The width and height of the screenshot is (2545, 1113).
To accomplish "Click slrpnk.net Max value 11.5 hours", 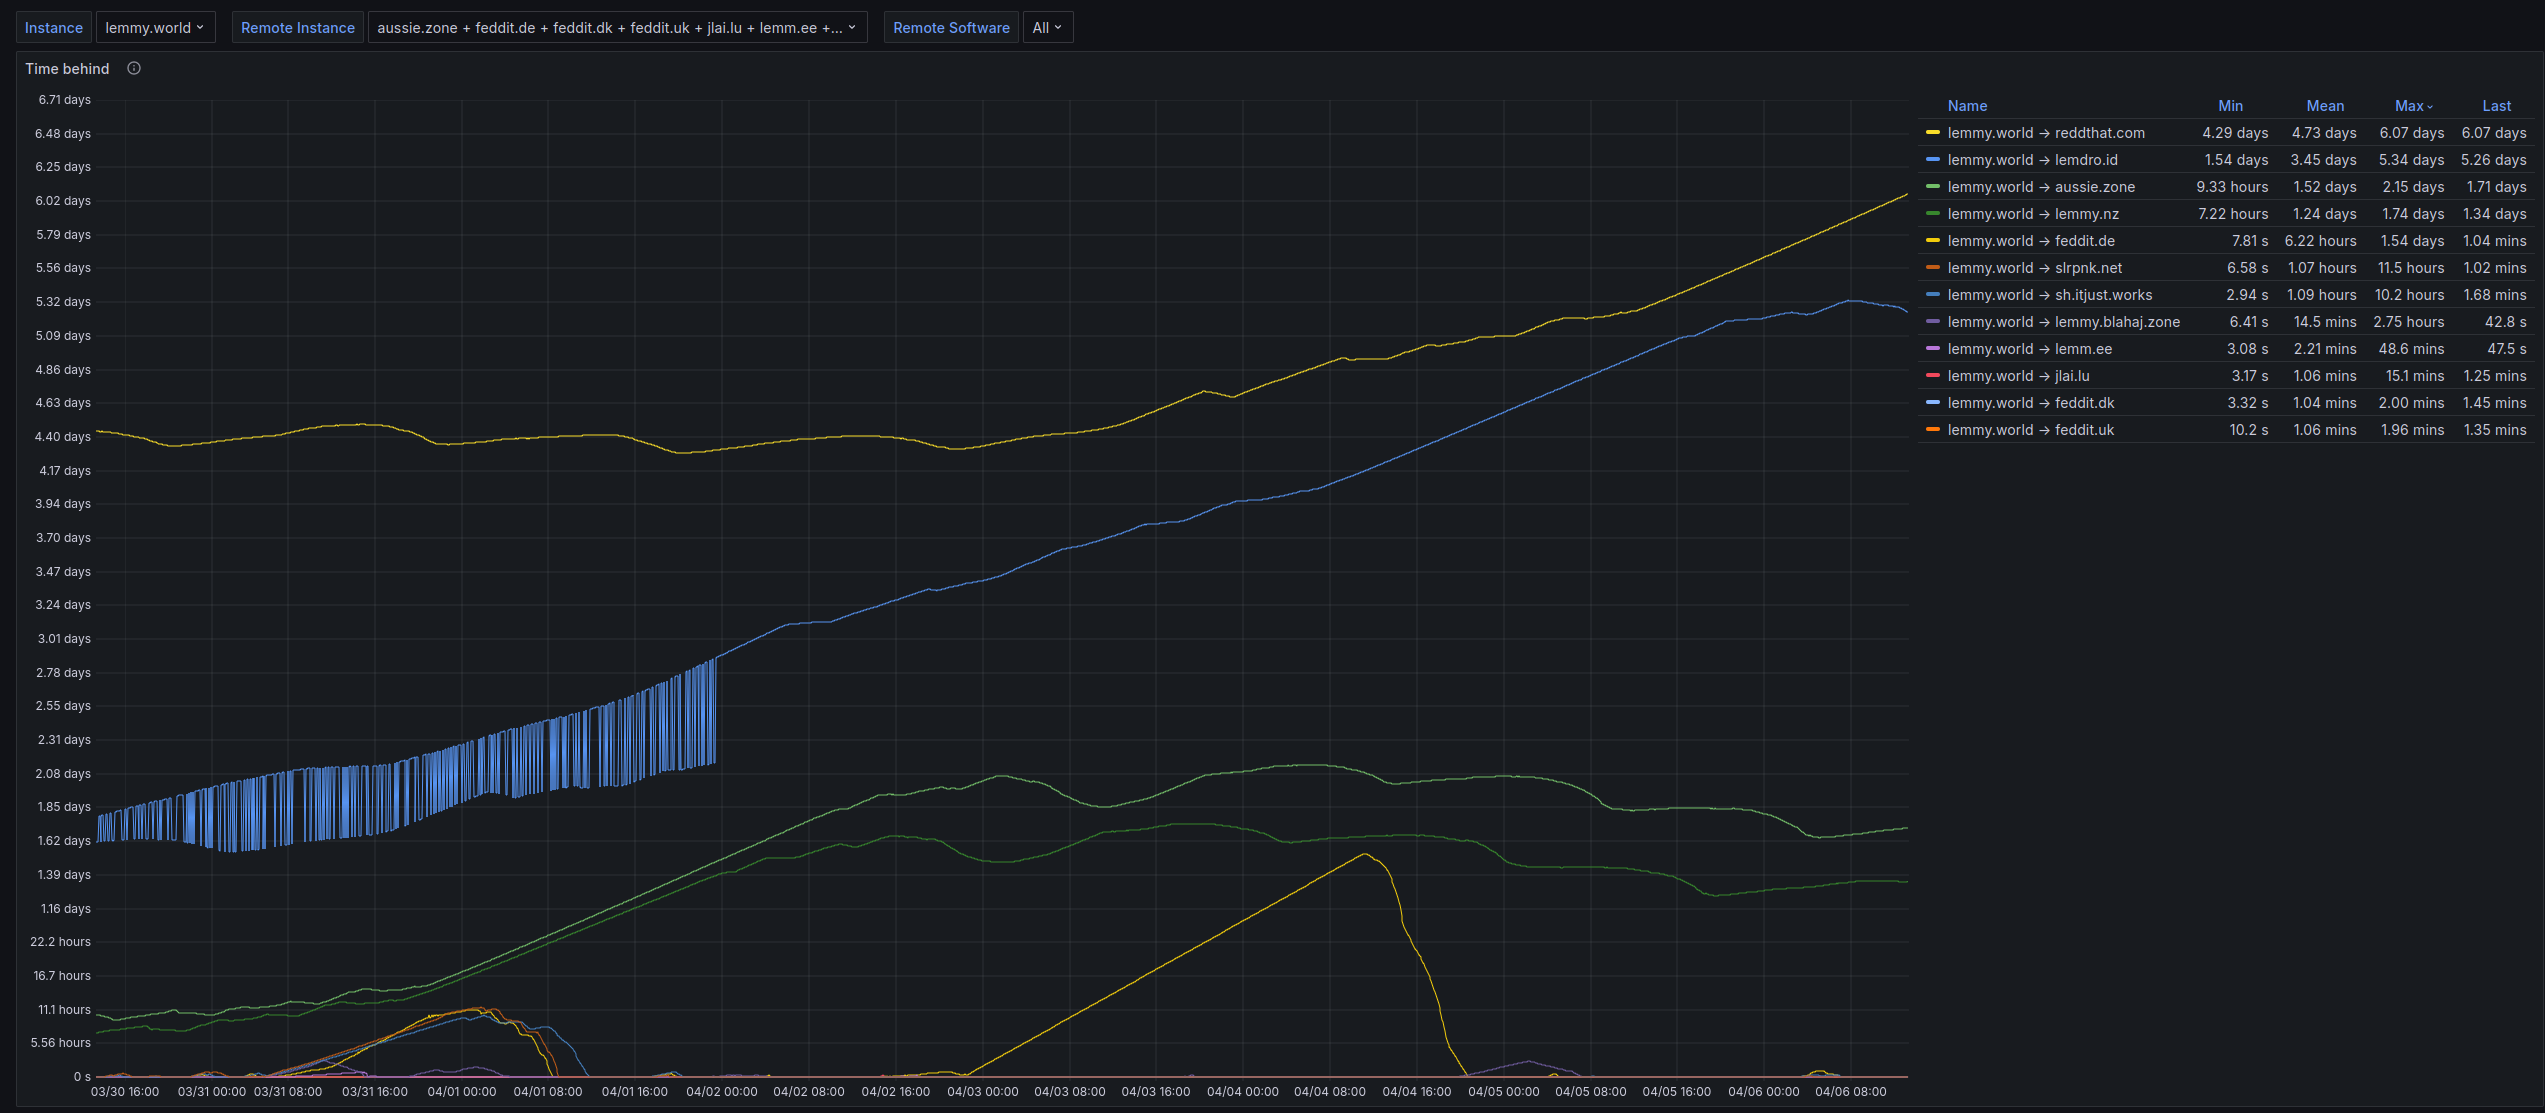I will [2410, 268].
